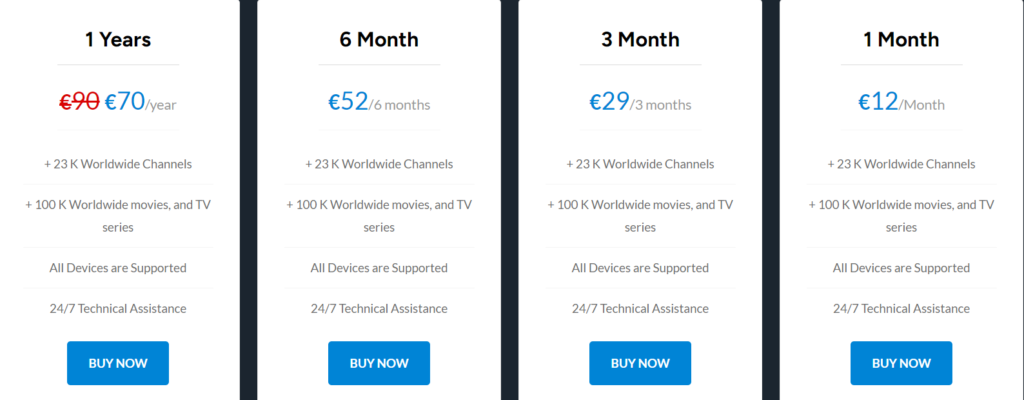The width and height of the screenshot is (1024, 400).
Task: Hit Buy Now on the 1 Month plan
Action: [901, 363]
